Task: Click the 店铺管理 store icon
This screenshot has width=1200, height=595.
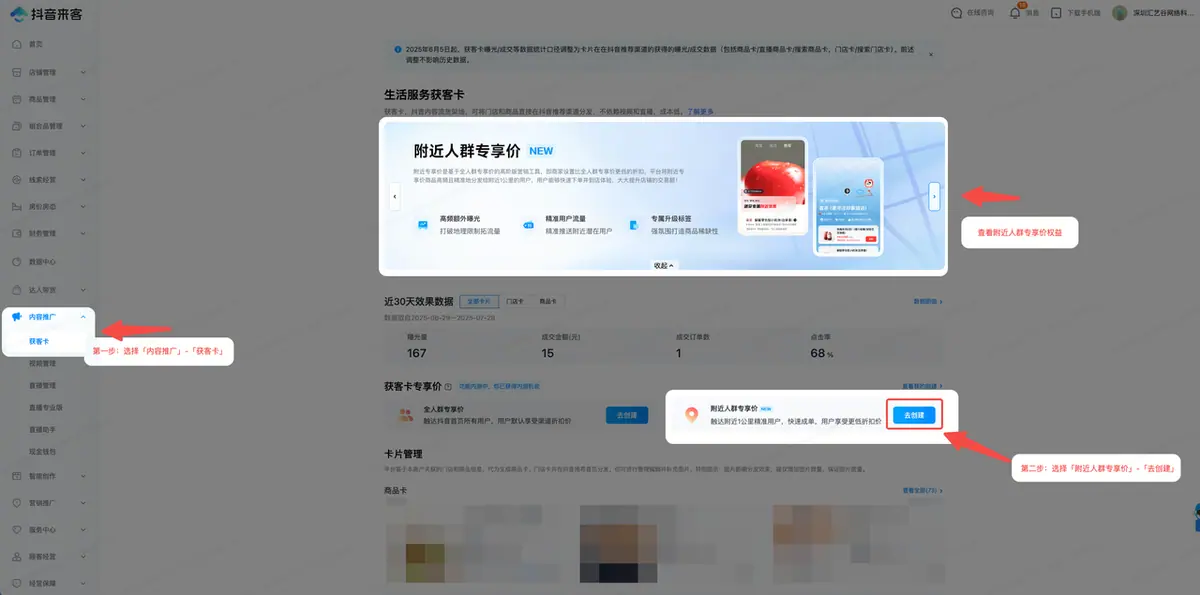Action: pyautogui.click(x=17, y=72)
